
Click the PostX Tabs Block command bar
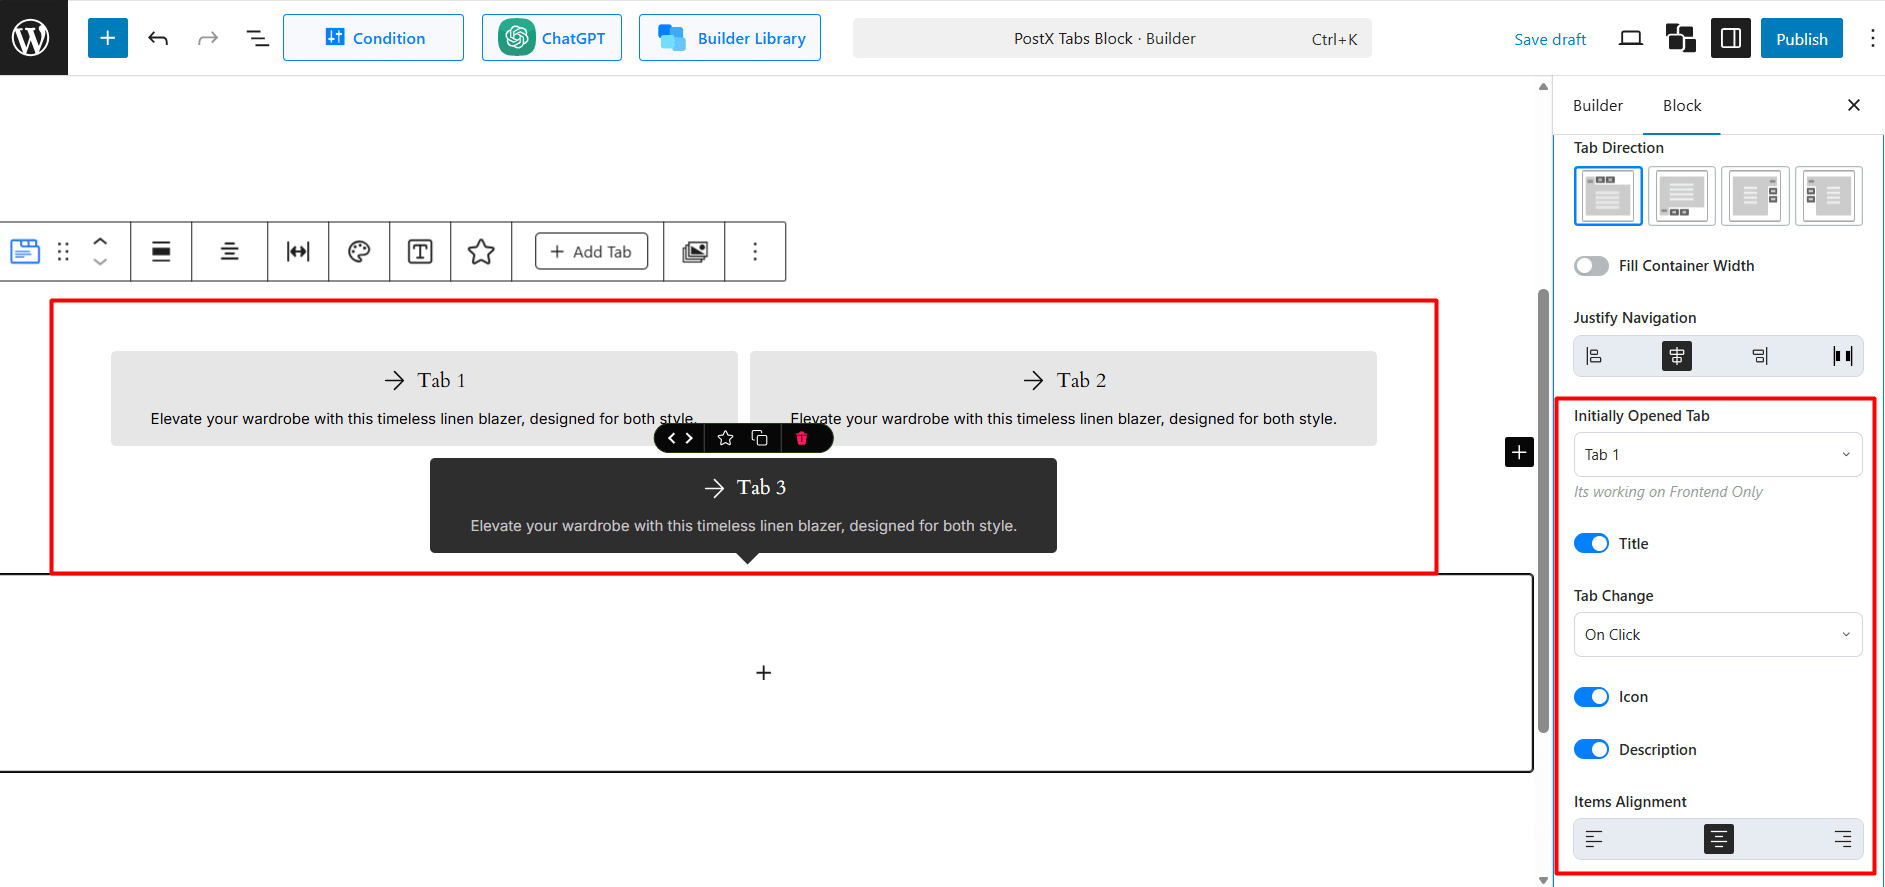click(1112, 38)
